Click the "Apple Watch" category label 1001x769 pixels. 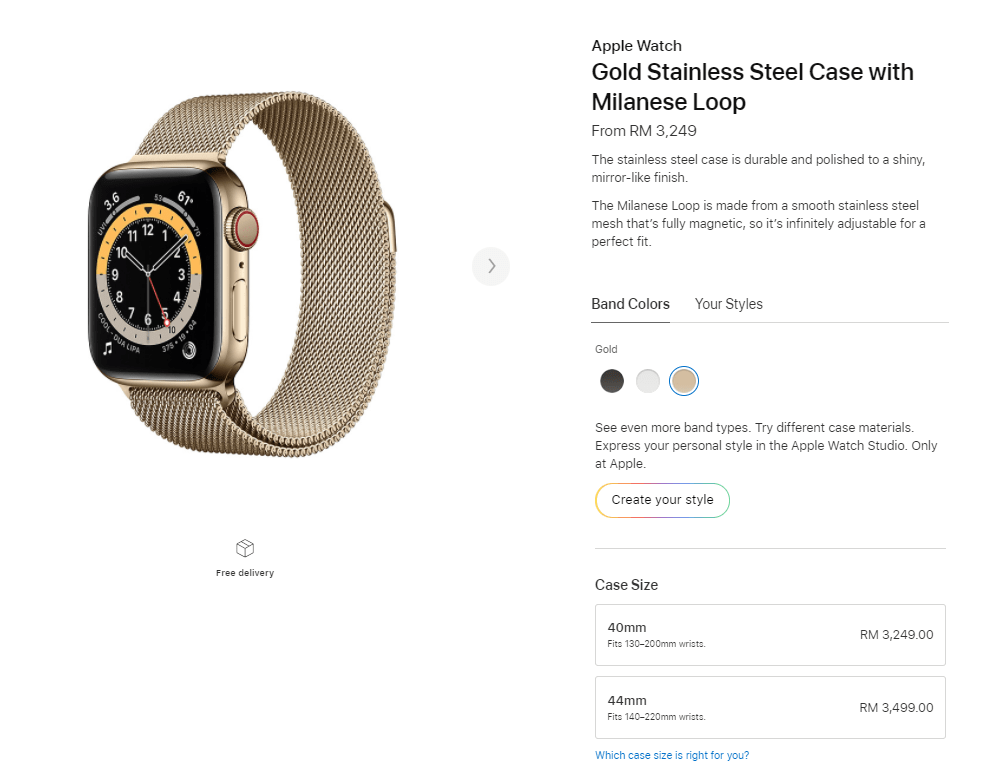(x=636, y=46)
